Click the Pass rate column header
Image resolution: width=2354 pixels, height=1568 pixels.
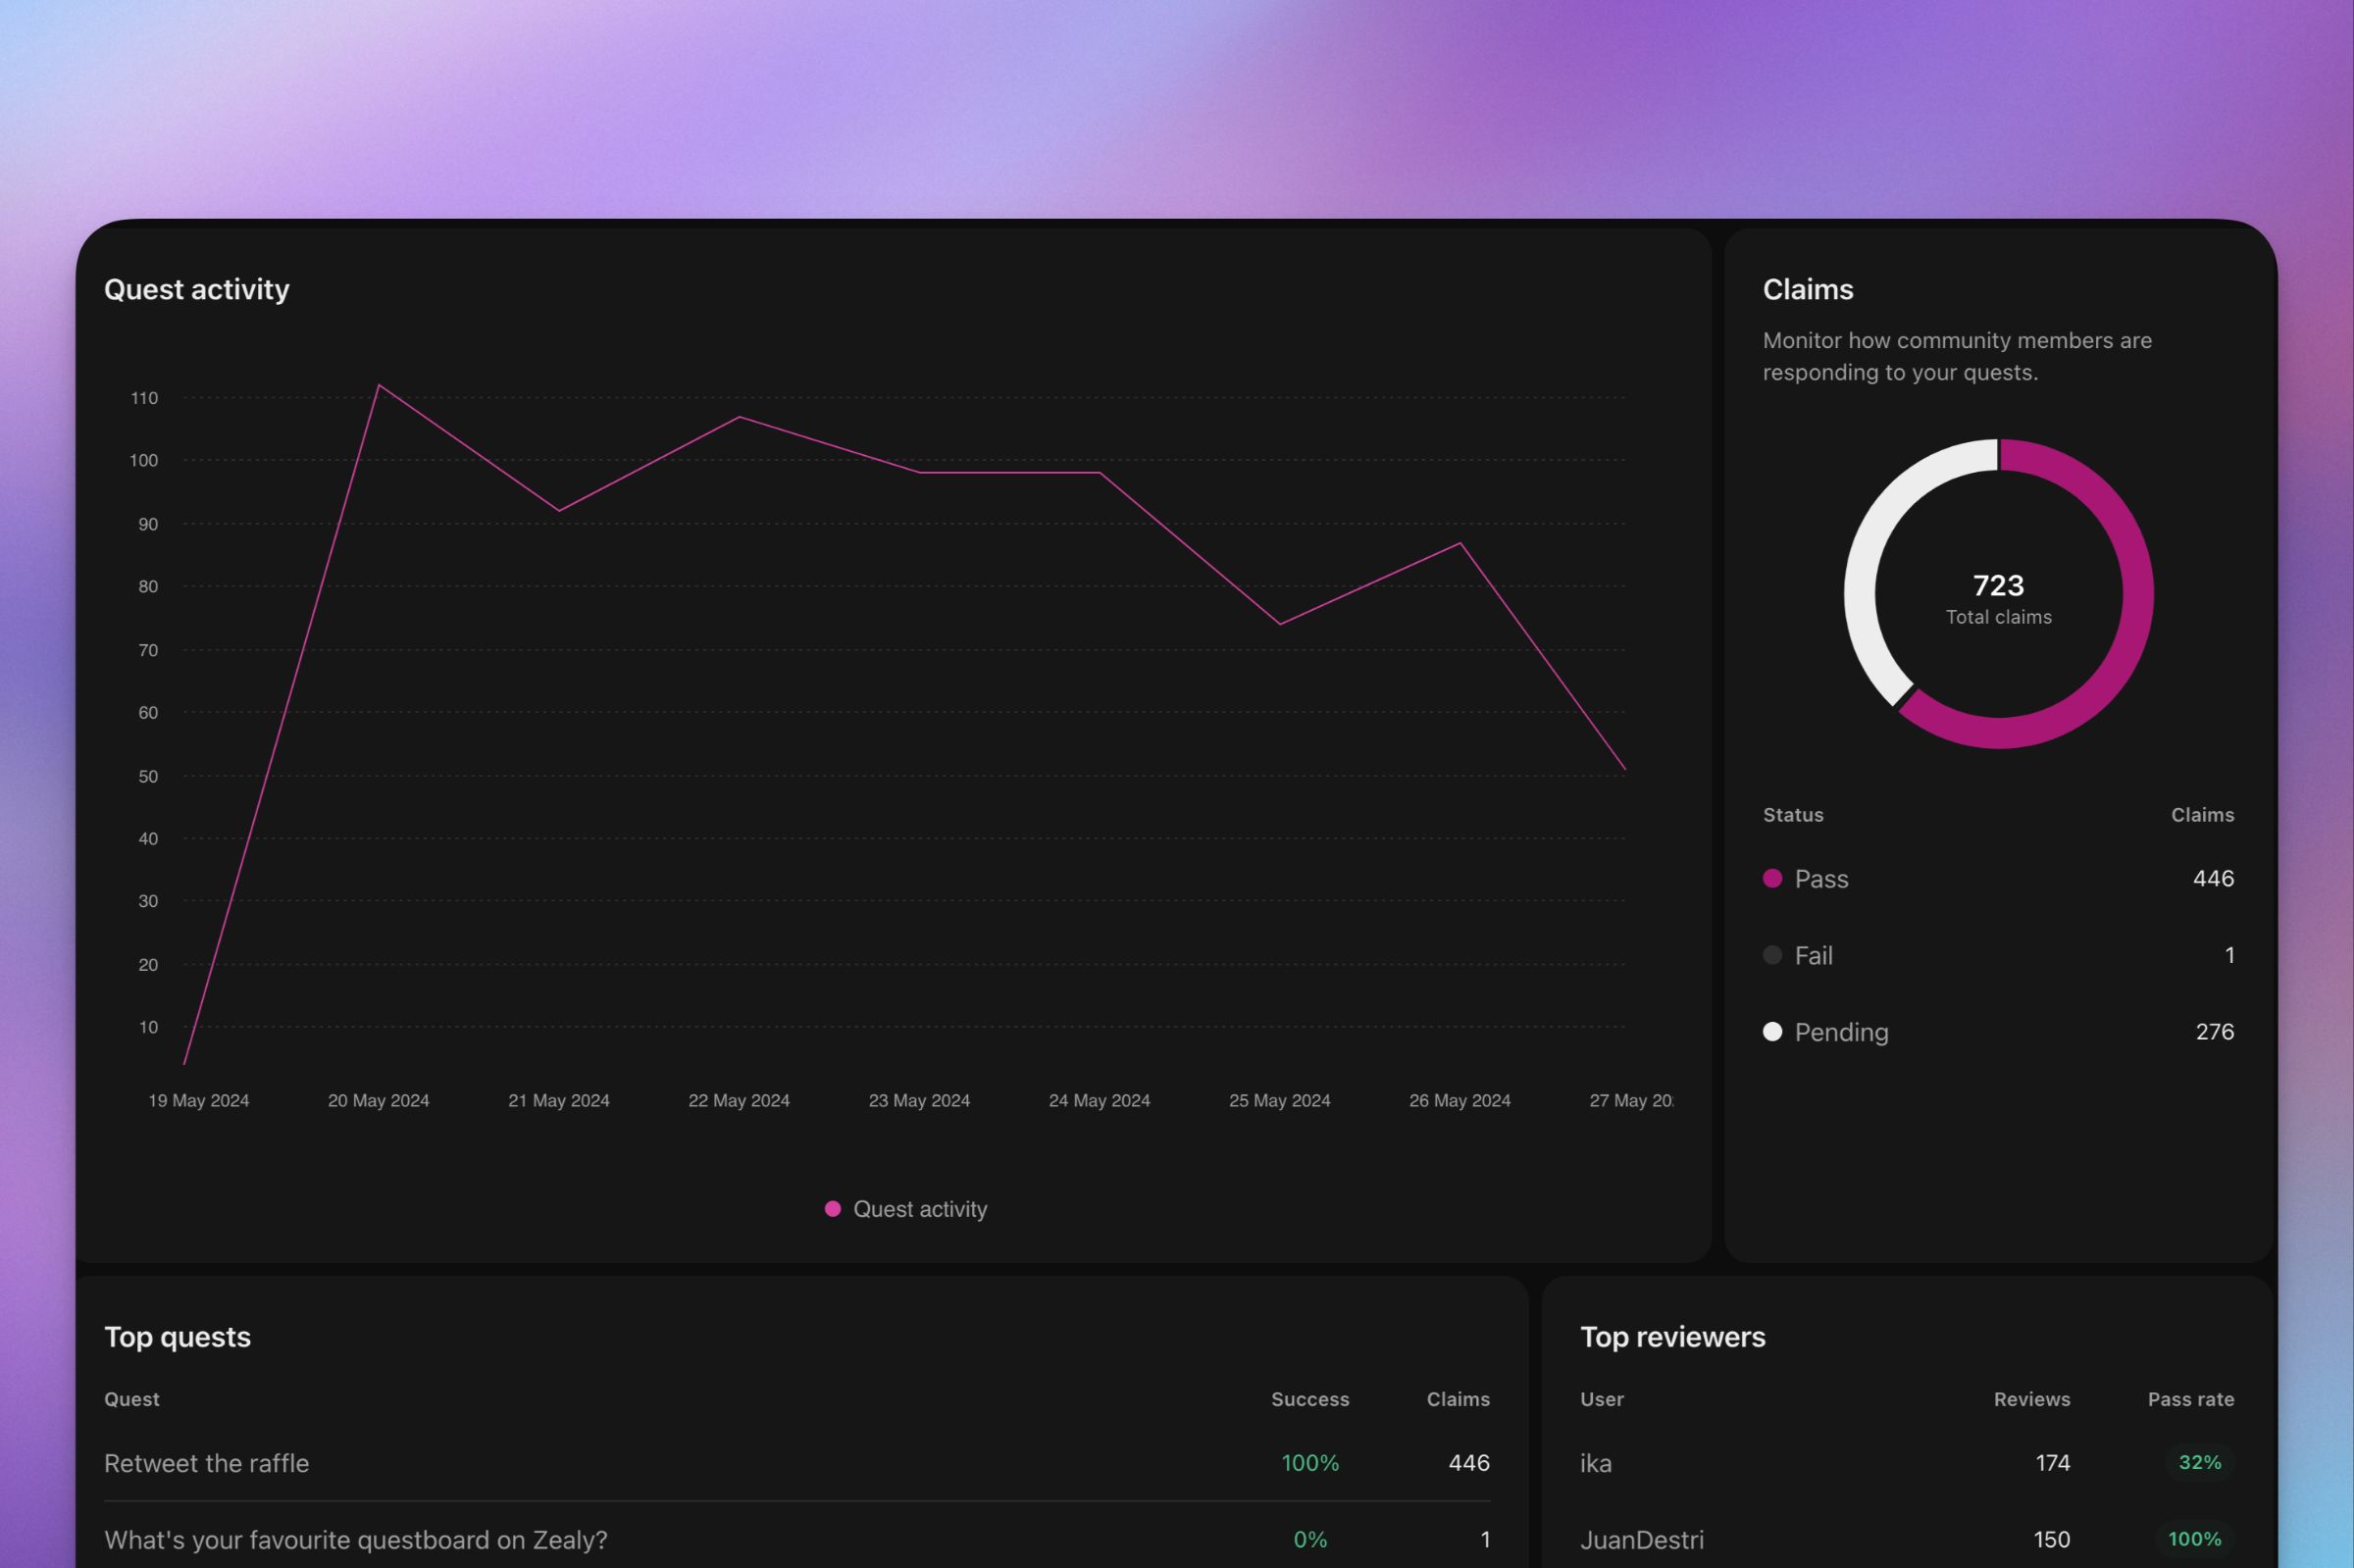[2191, 1399]
